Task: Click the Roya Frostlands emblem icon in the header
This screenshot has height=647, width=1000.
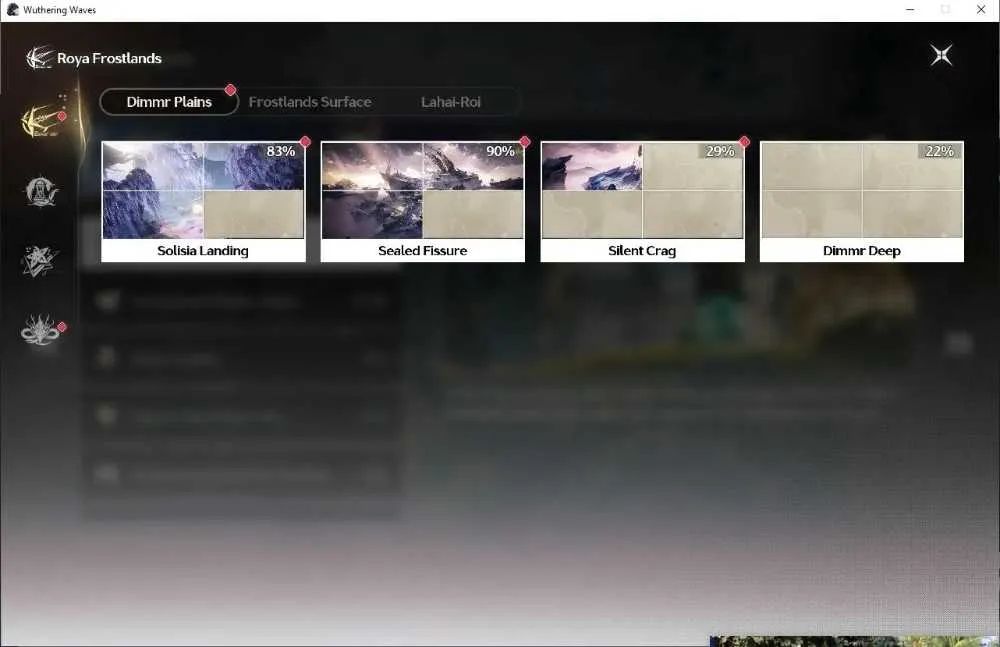Action: [x=39, y=57]
